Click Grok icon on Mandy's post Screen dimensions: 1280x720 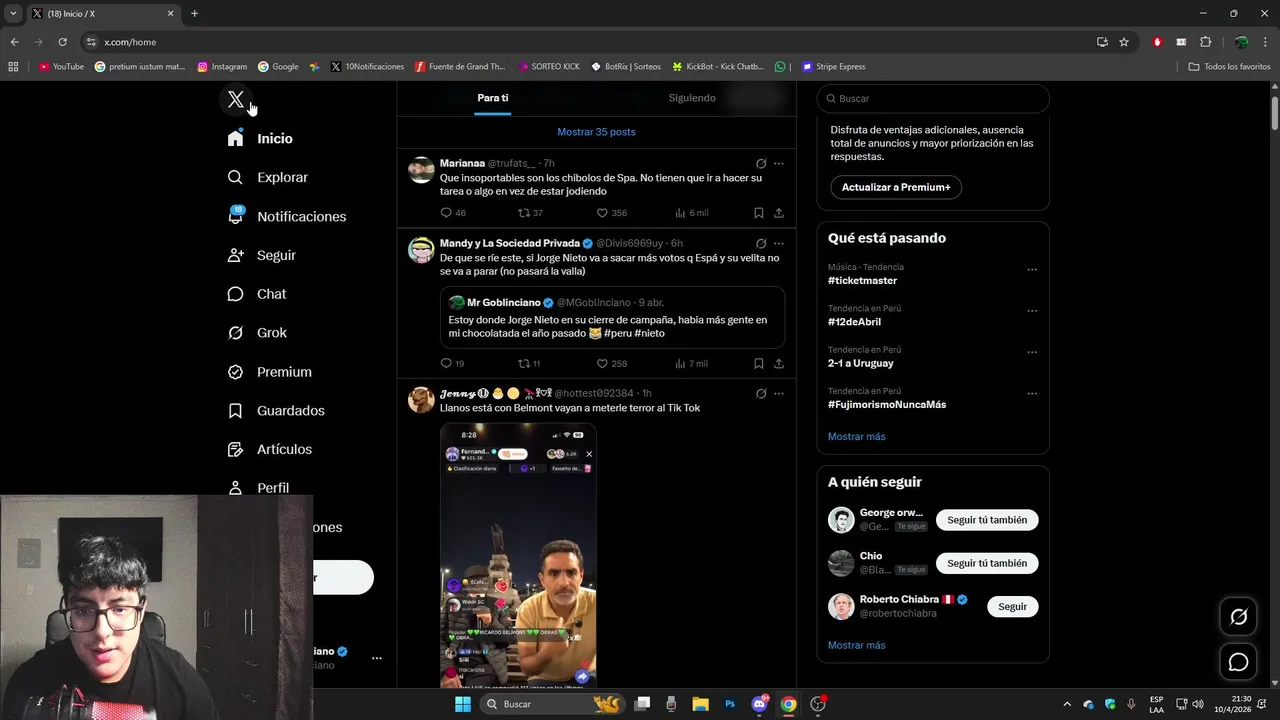click(x=761, y=243)
